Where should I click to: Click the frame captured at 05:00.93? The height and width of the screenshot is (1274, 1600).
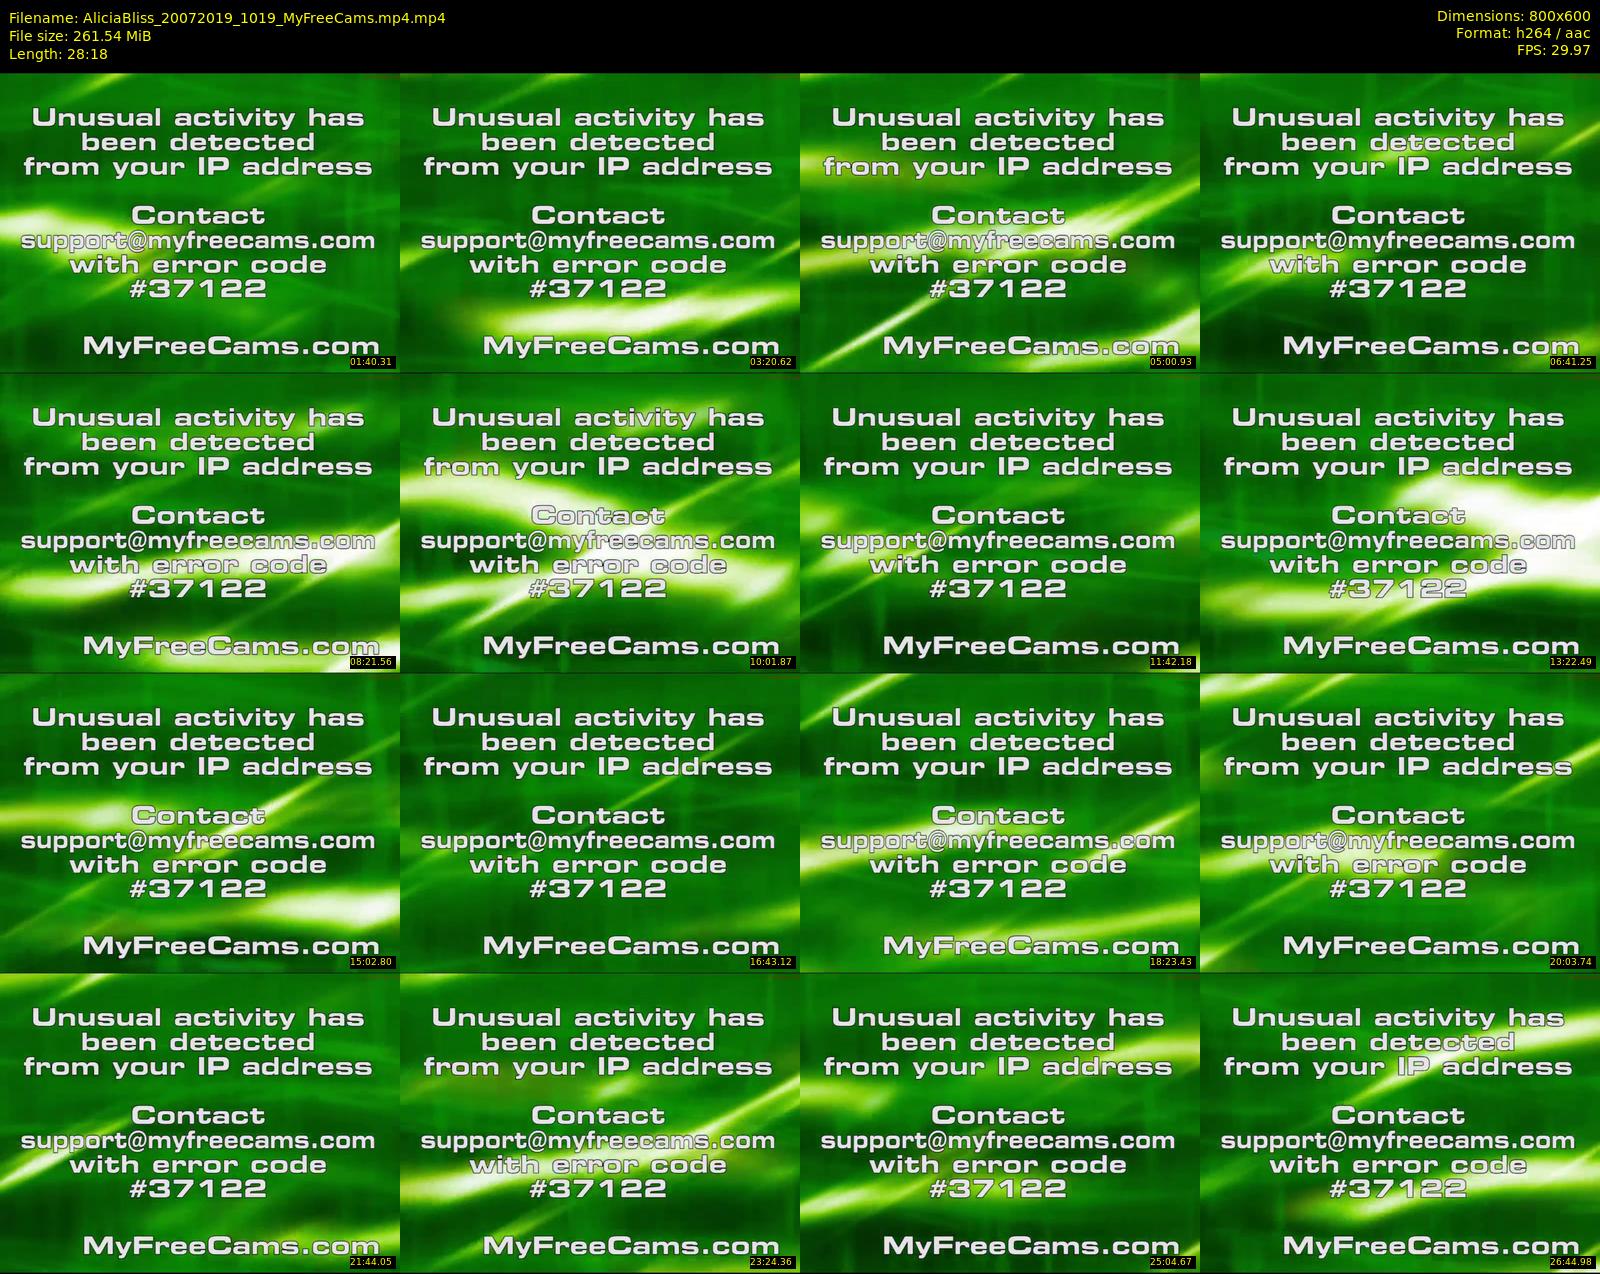[x=999, y=222]
